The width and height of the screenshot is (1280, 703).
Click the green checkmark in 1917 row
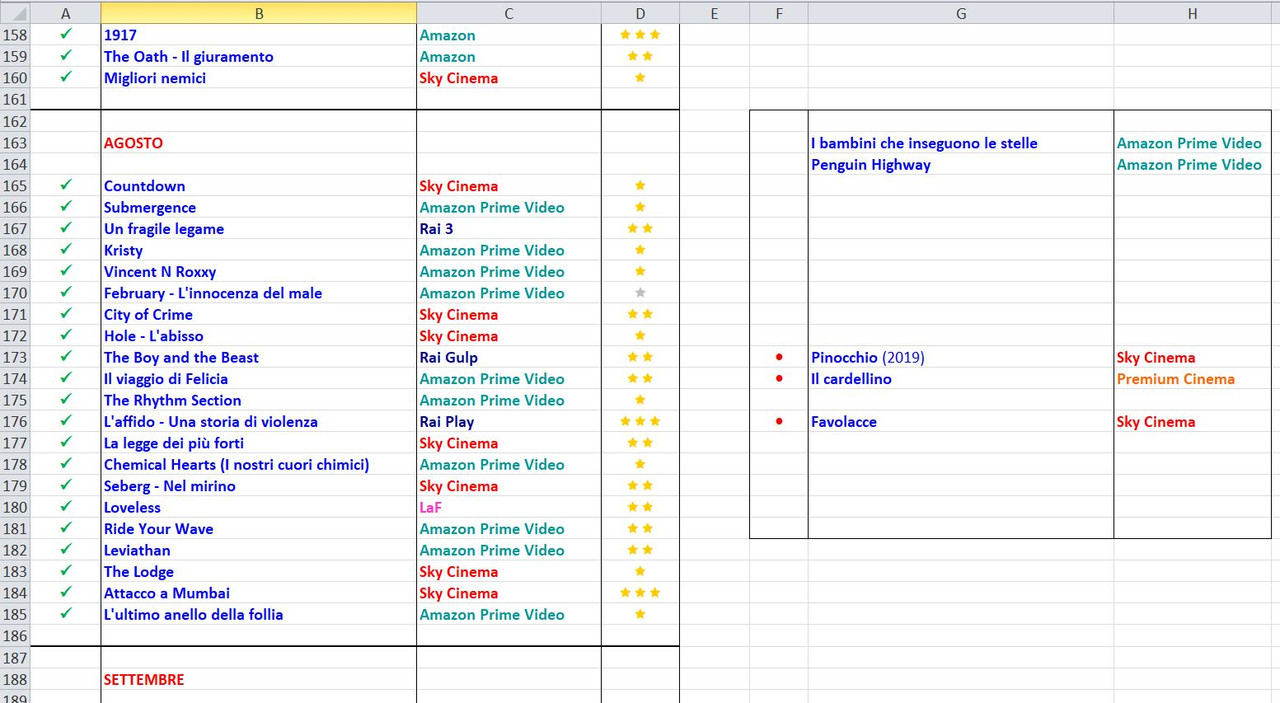point(66,34)
